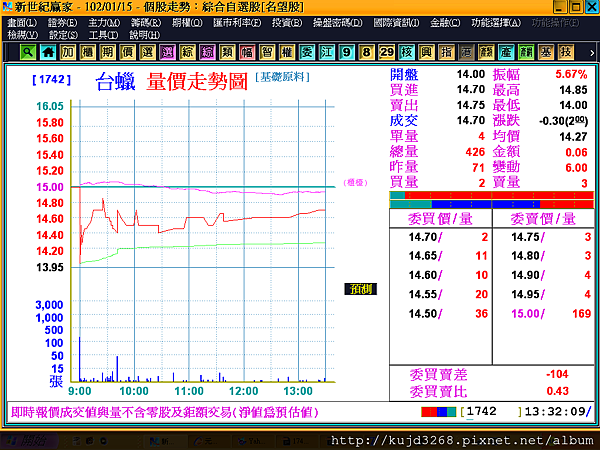This screenshot has width=600, height=450.
Task: Open the 說明(H) help menu
Action: (x=144, y=35)
